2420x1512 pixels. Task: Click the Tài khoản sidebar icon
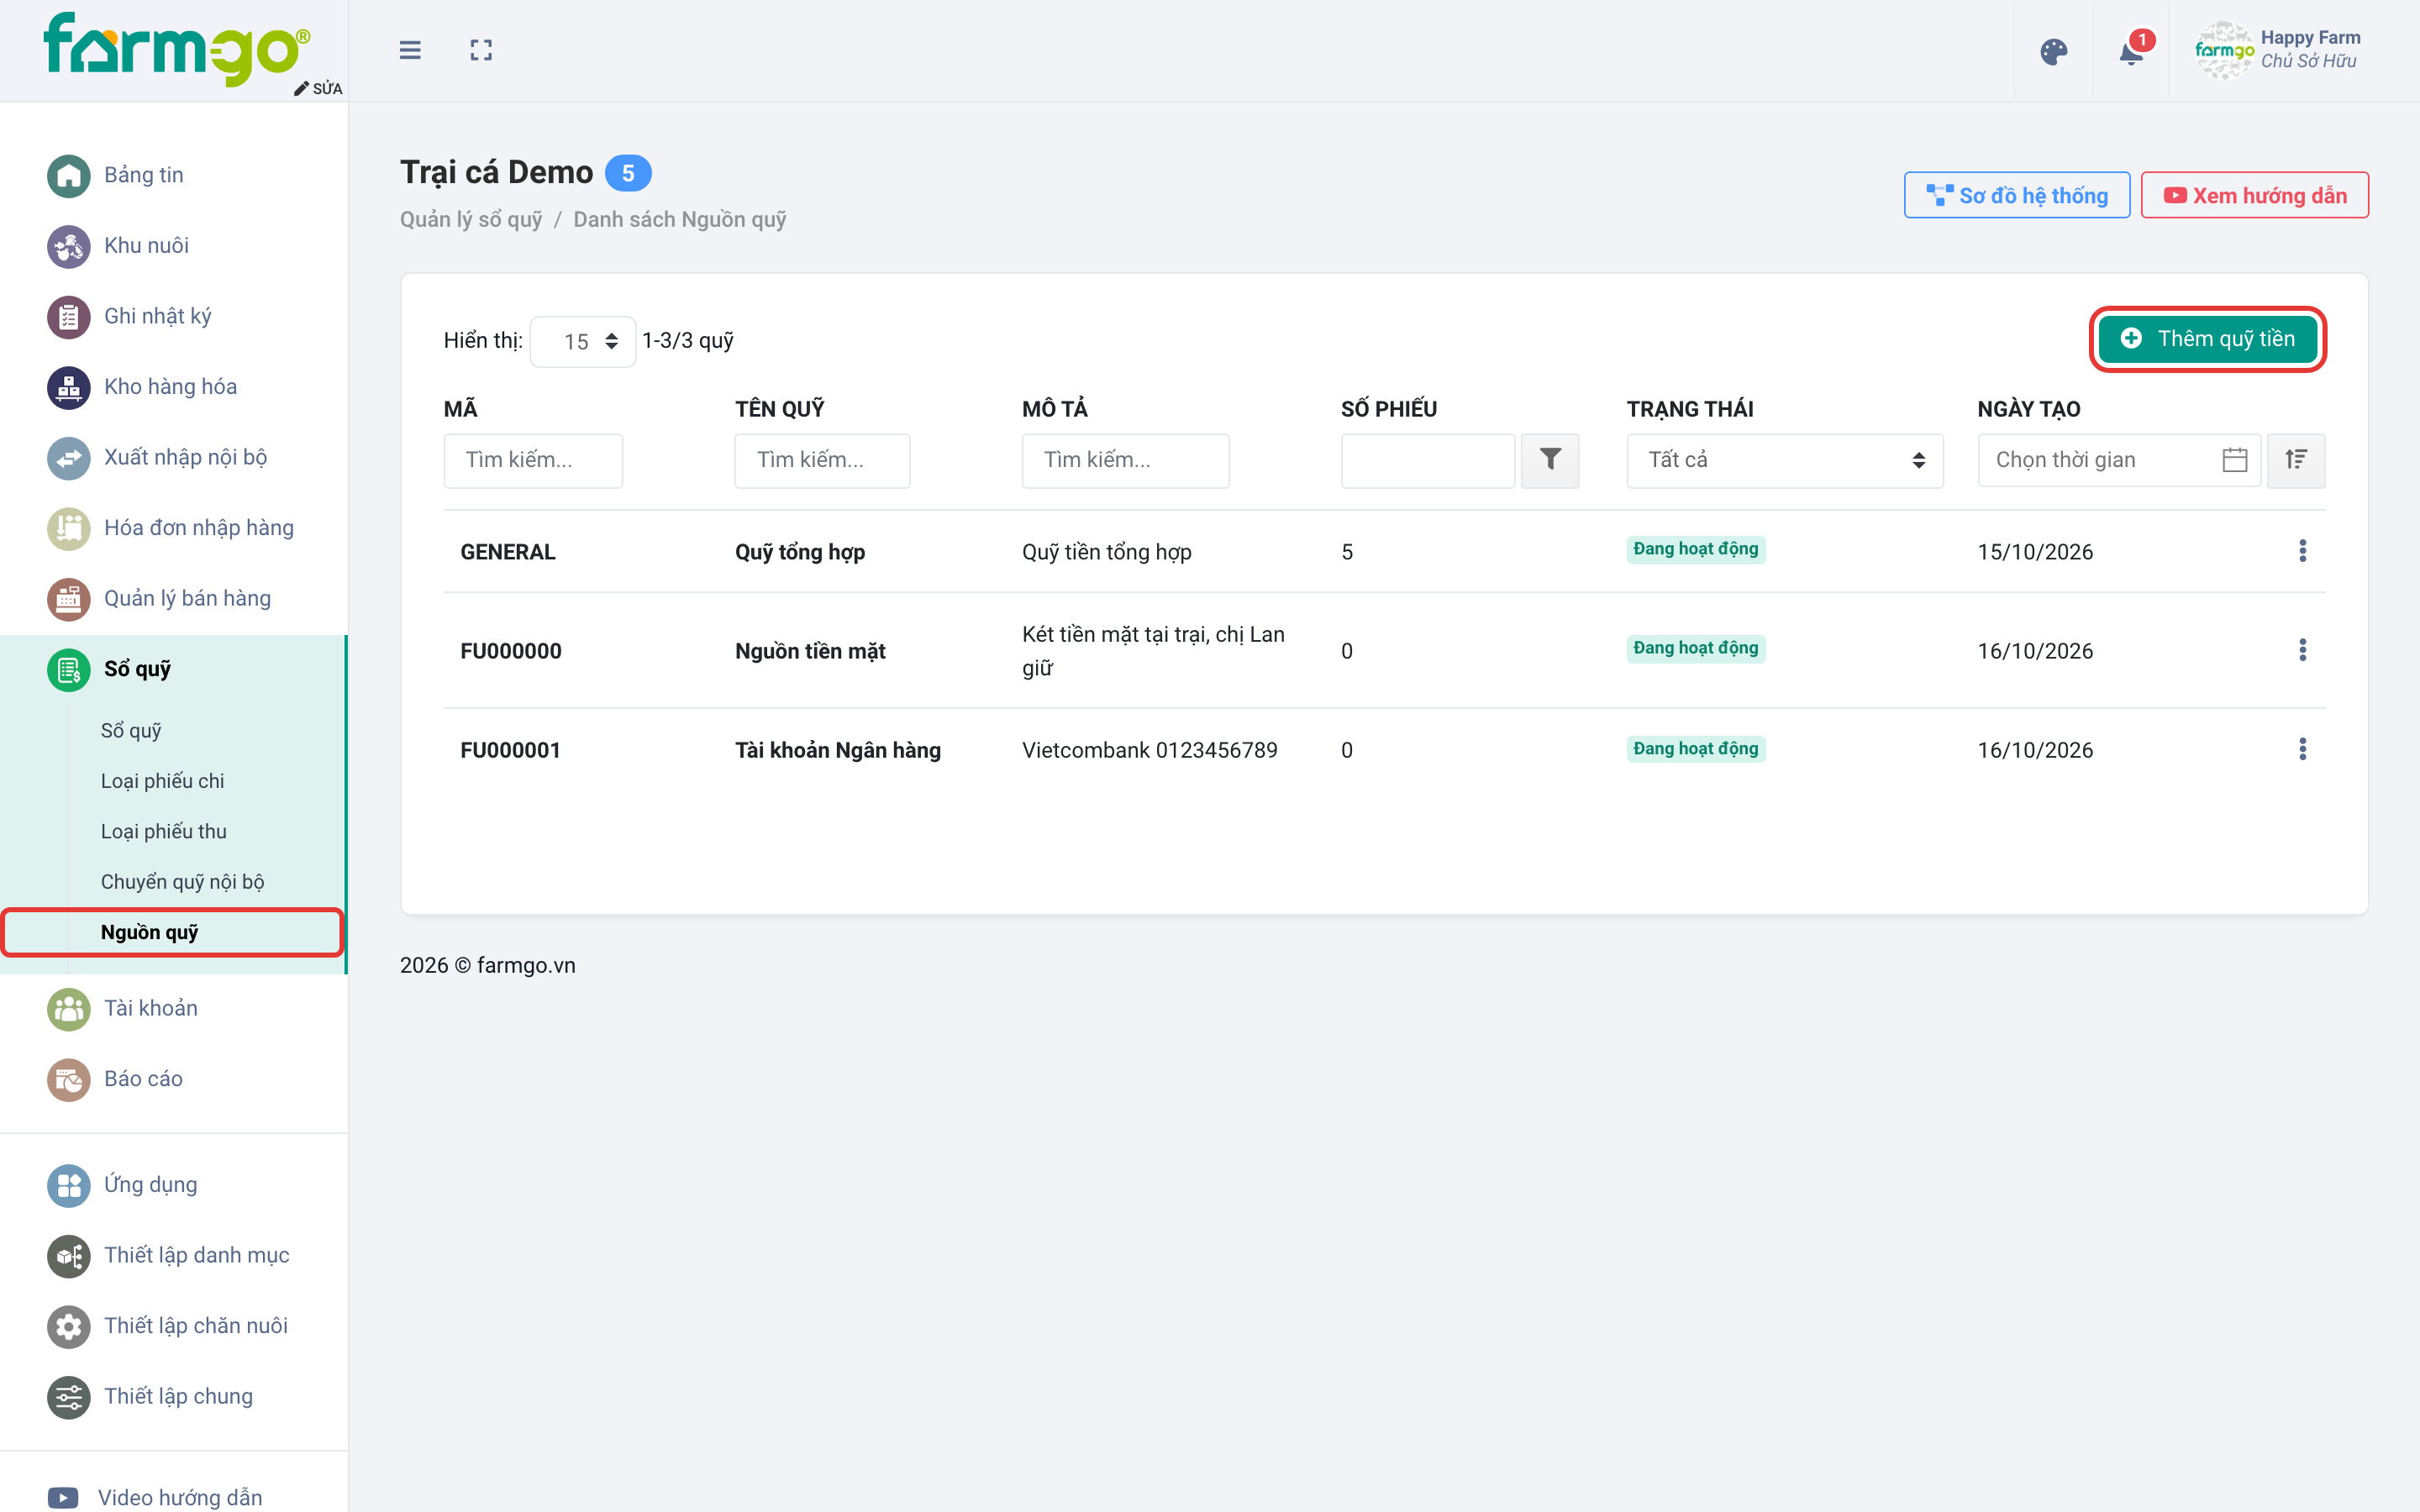(69, 1009)
